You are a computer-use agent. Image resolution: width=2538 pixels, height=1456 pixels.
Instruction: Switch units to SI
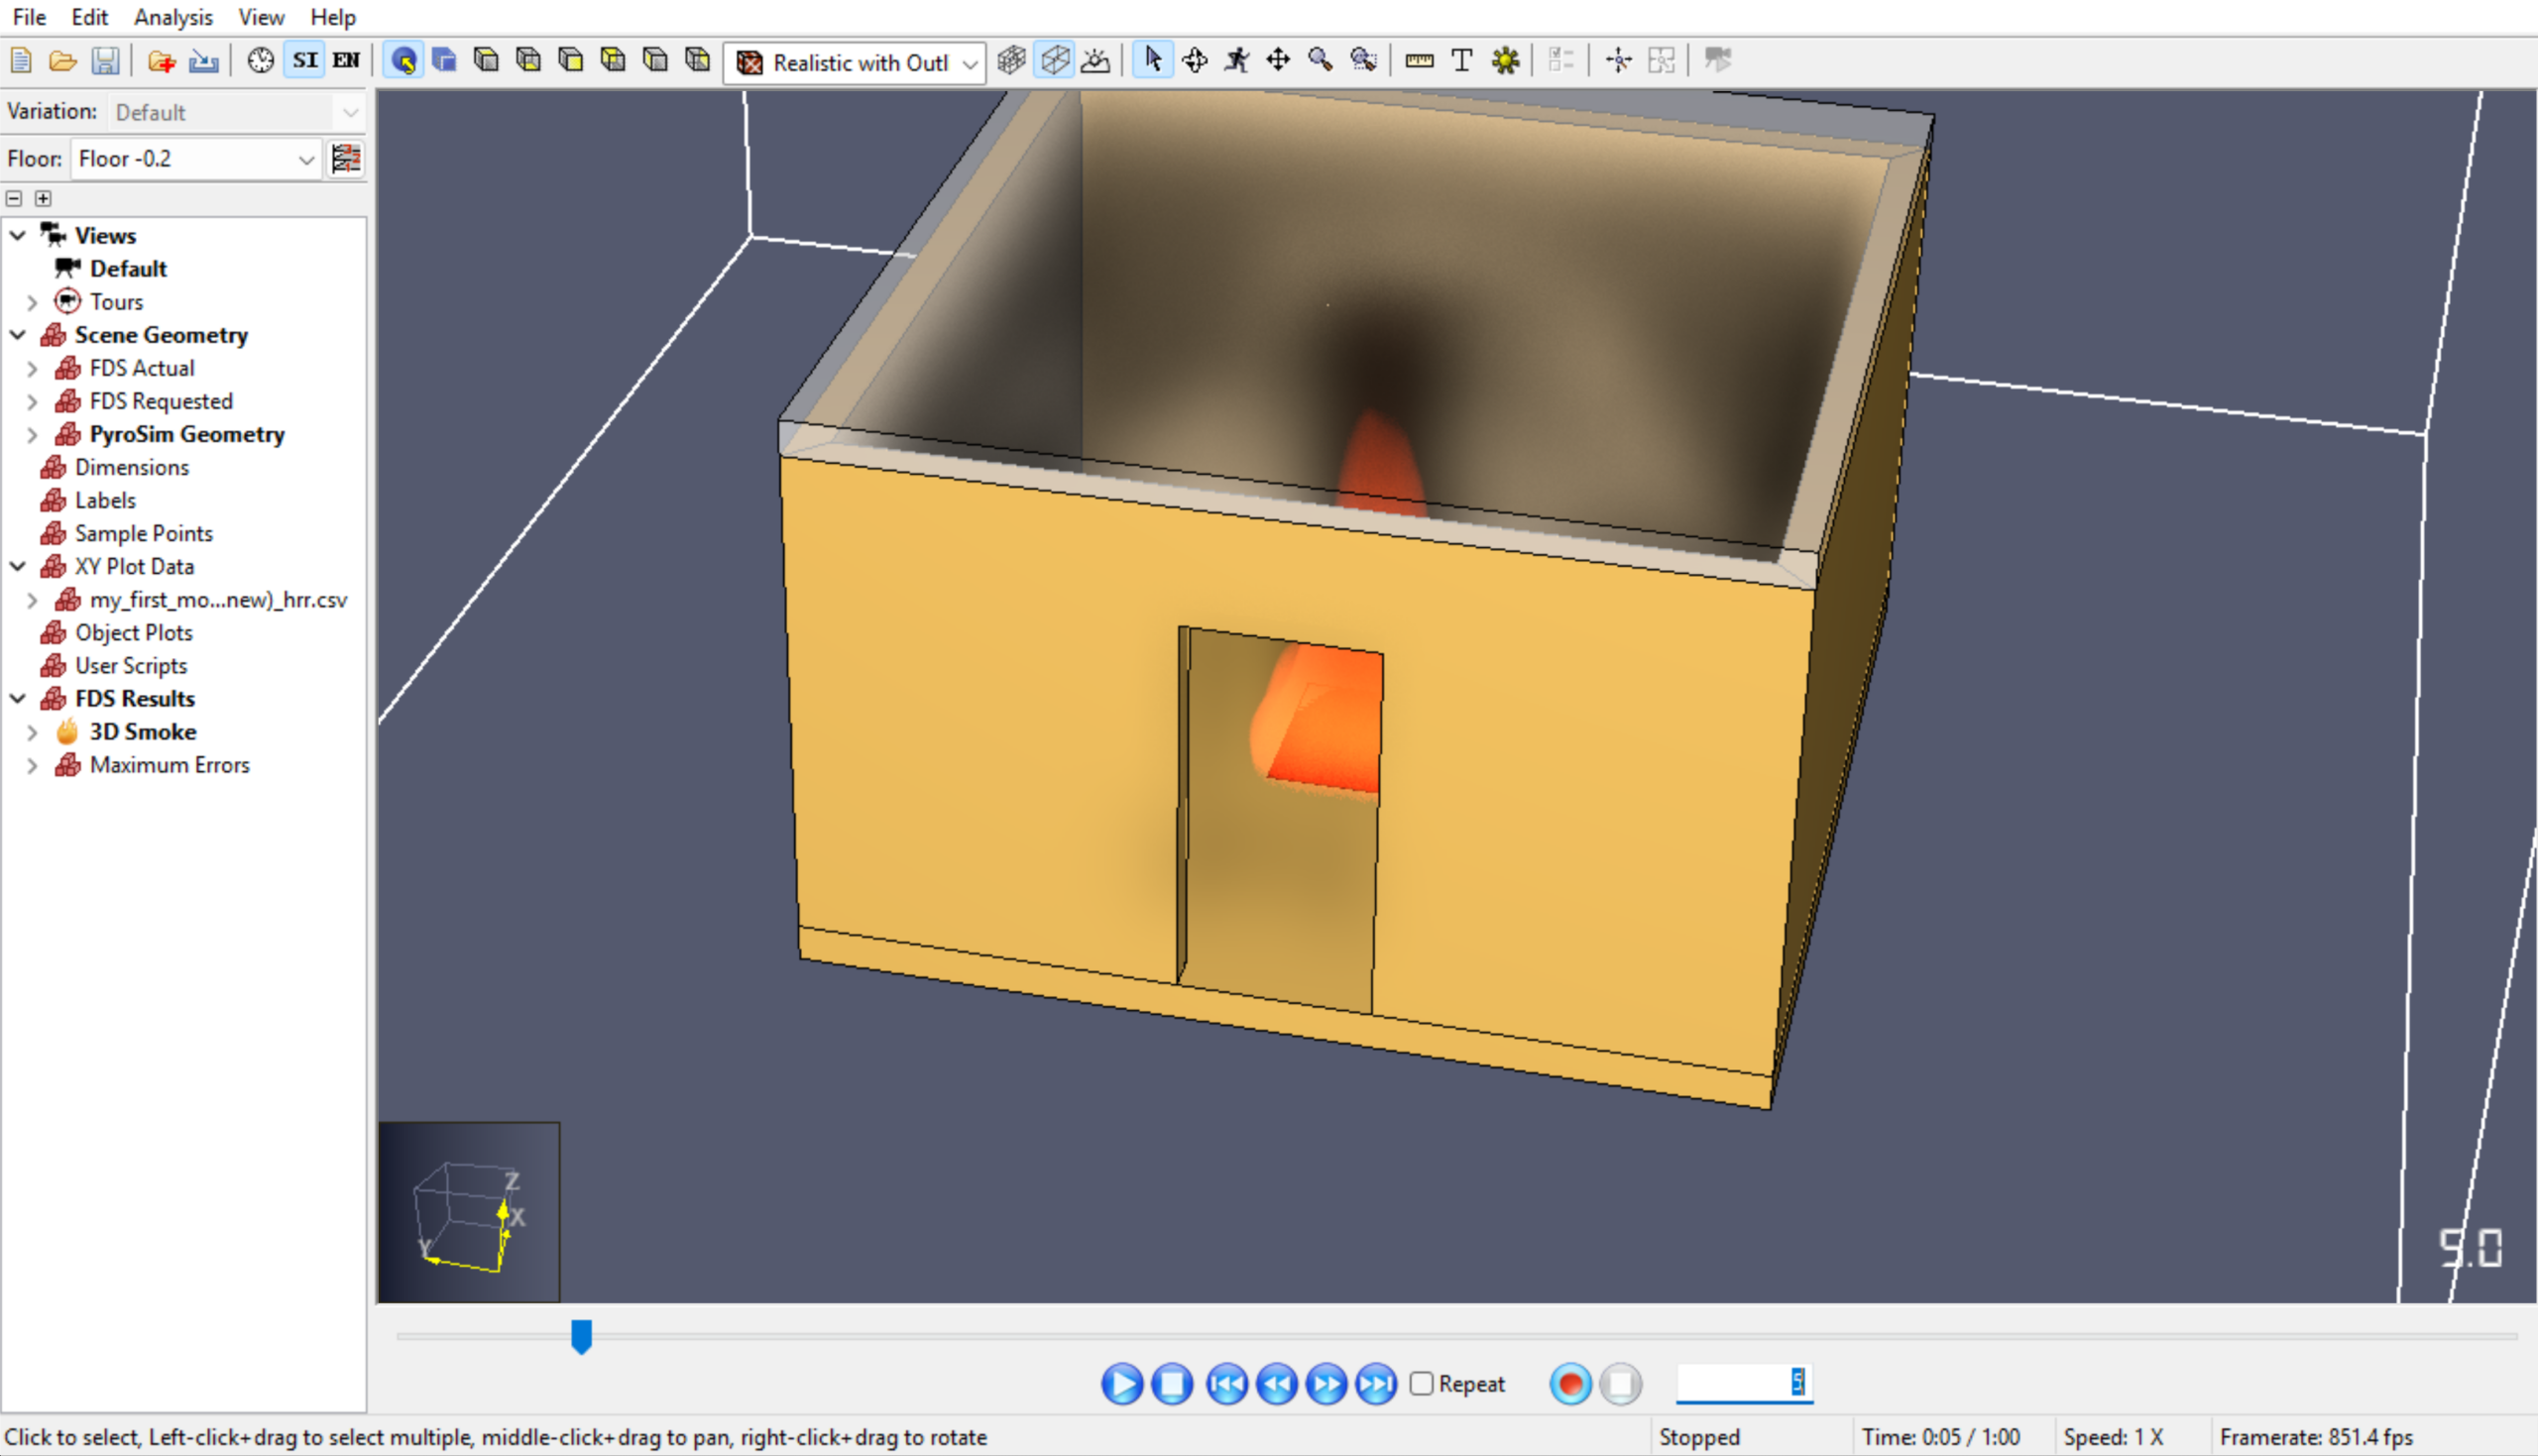pyautogui.click(x=305, y=61)
